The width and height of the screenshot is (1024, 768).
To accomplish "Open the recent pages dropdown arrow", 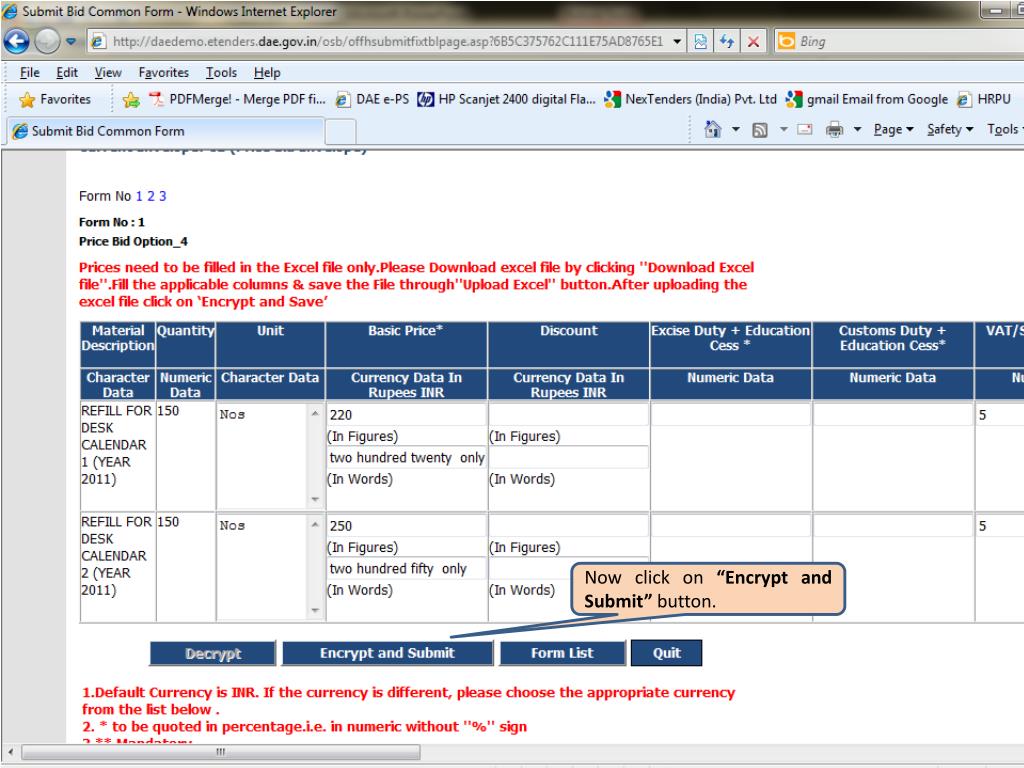I will coord(71,42).
